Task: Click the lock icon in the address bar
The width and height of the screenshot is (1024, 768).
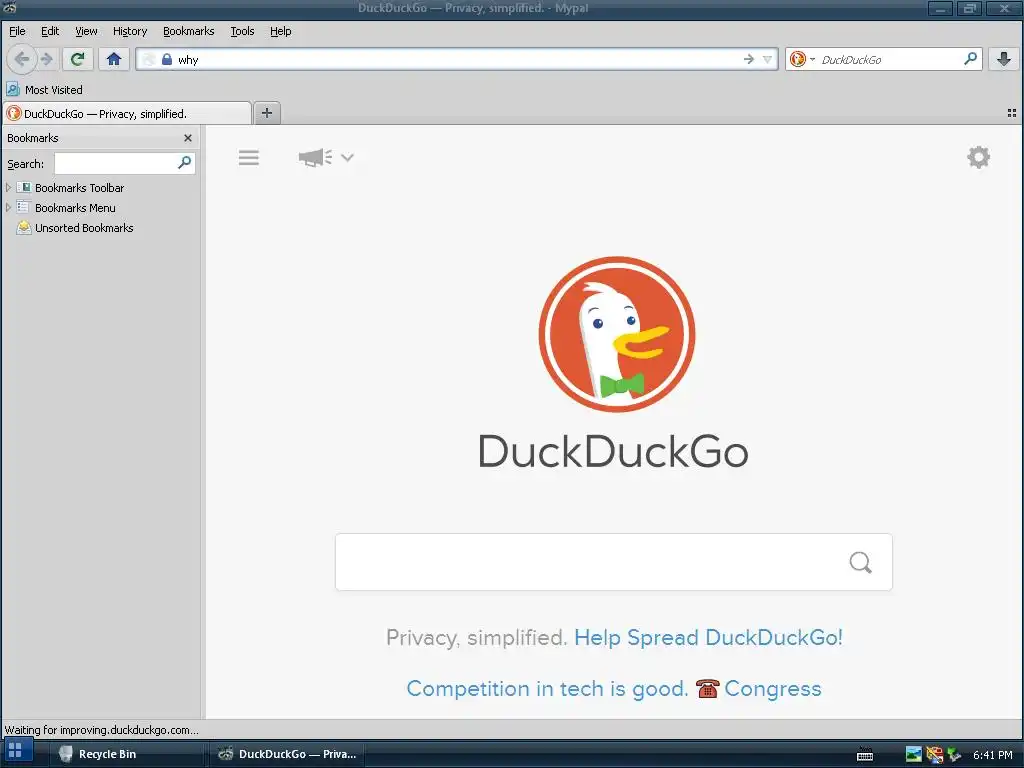Action: point(167,59)
